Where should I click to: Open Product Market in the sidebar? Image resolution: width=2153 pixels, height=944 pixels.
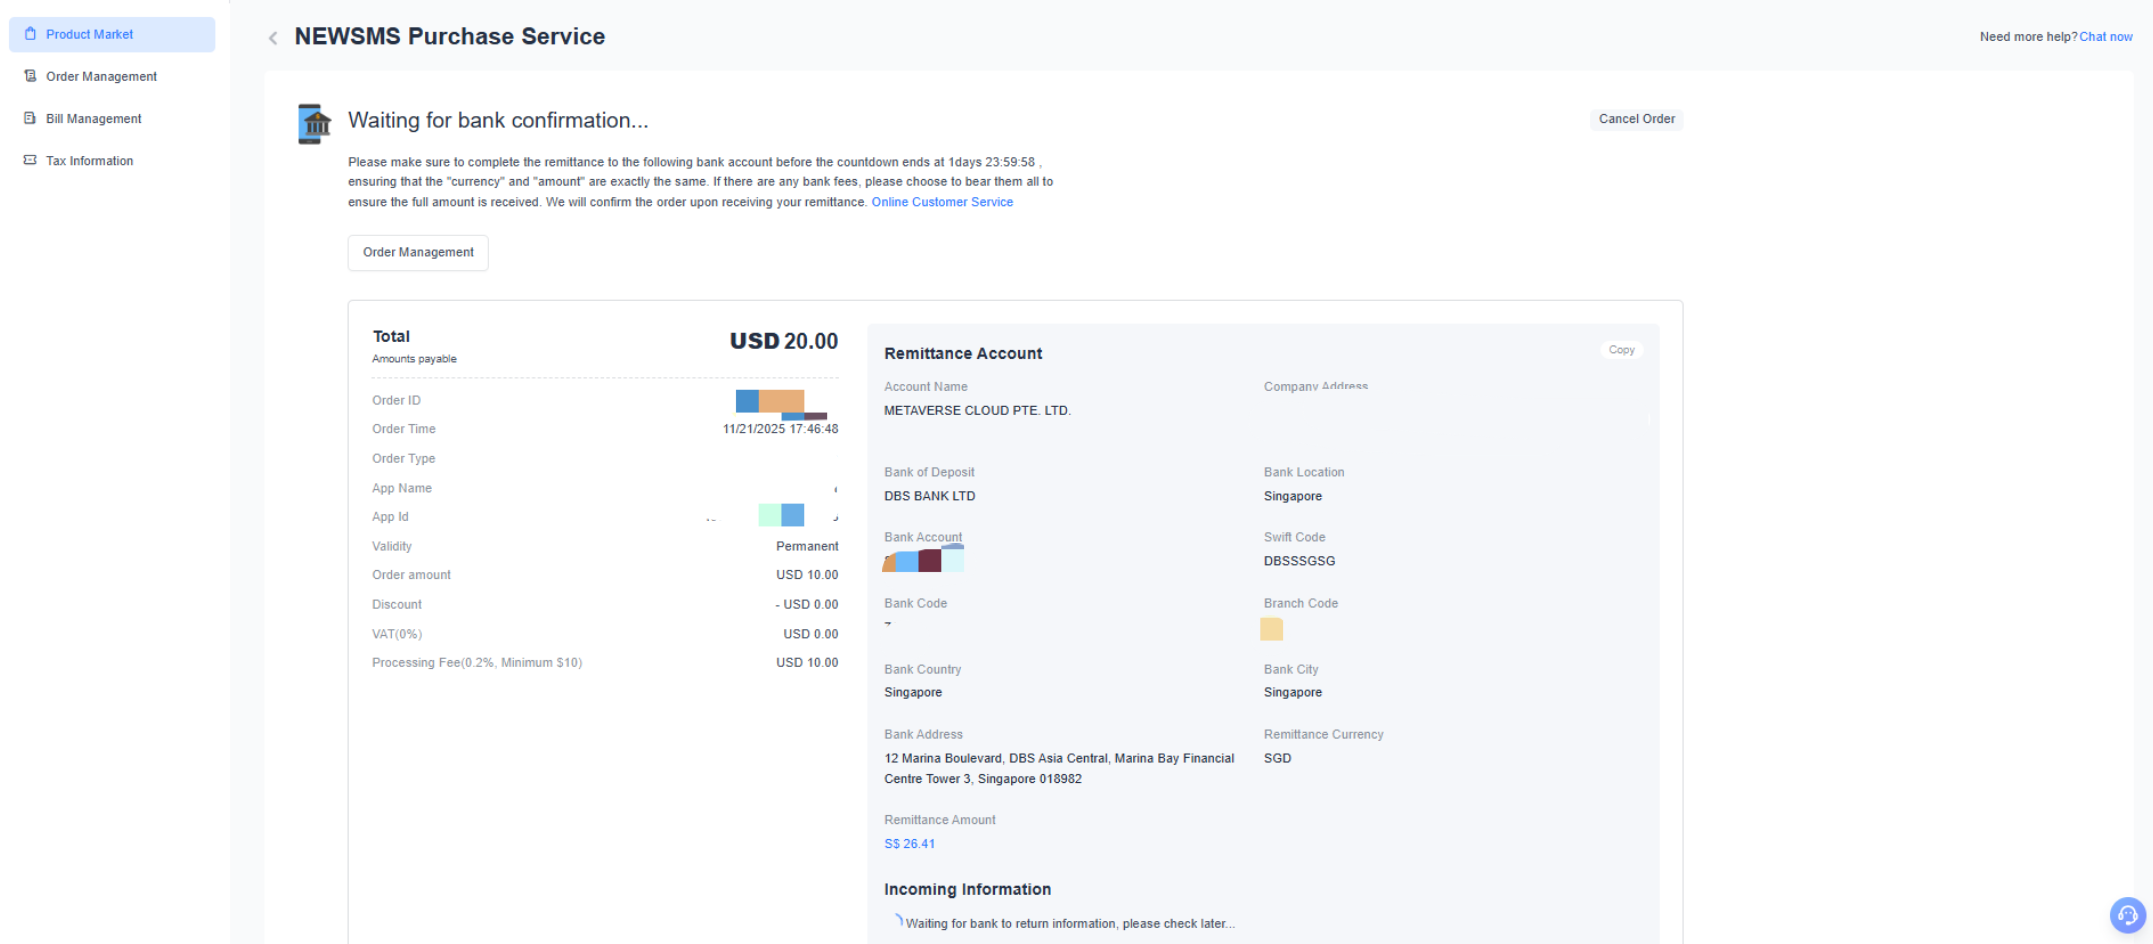[x=112, y=34]
